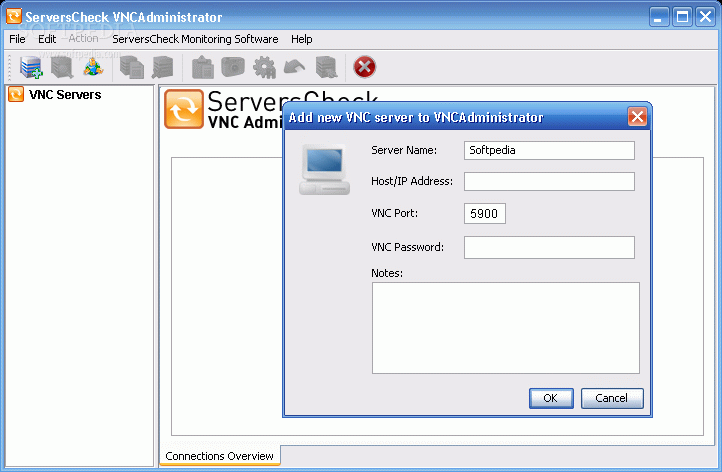Screen dimensions: 722x472
Task: Click the Server Name: label
Action: 404,150
